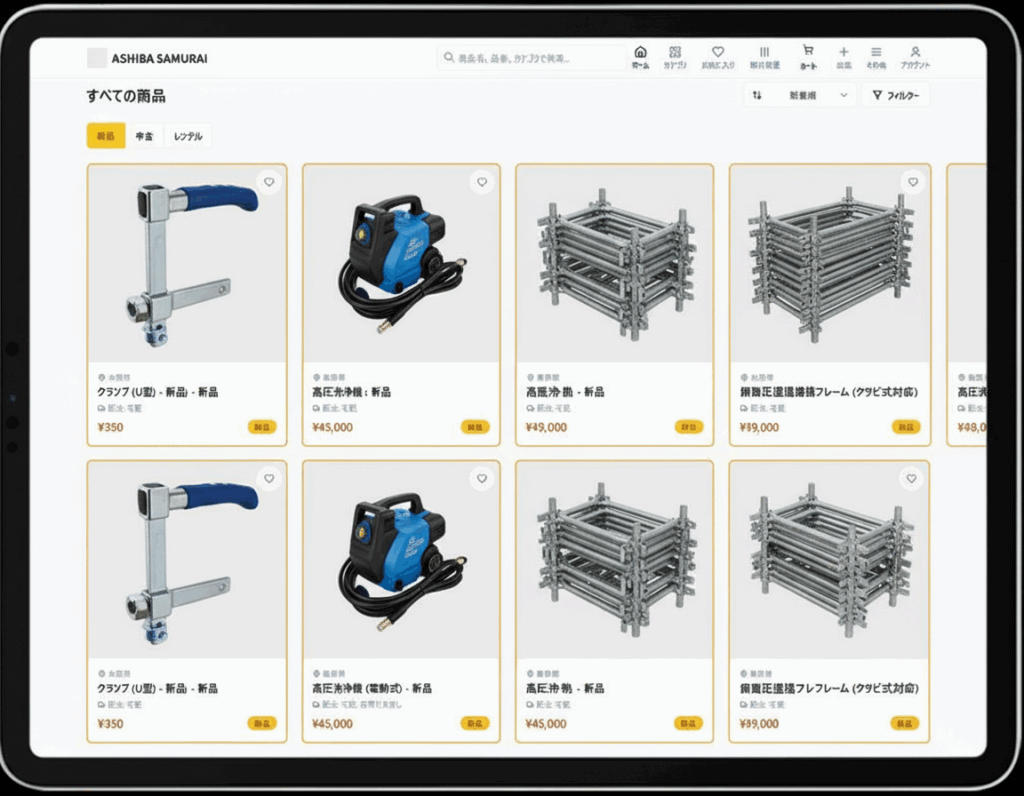
Task: Click the chevron arrow in sort dropdown
Action: 844,96
